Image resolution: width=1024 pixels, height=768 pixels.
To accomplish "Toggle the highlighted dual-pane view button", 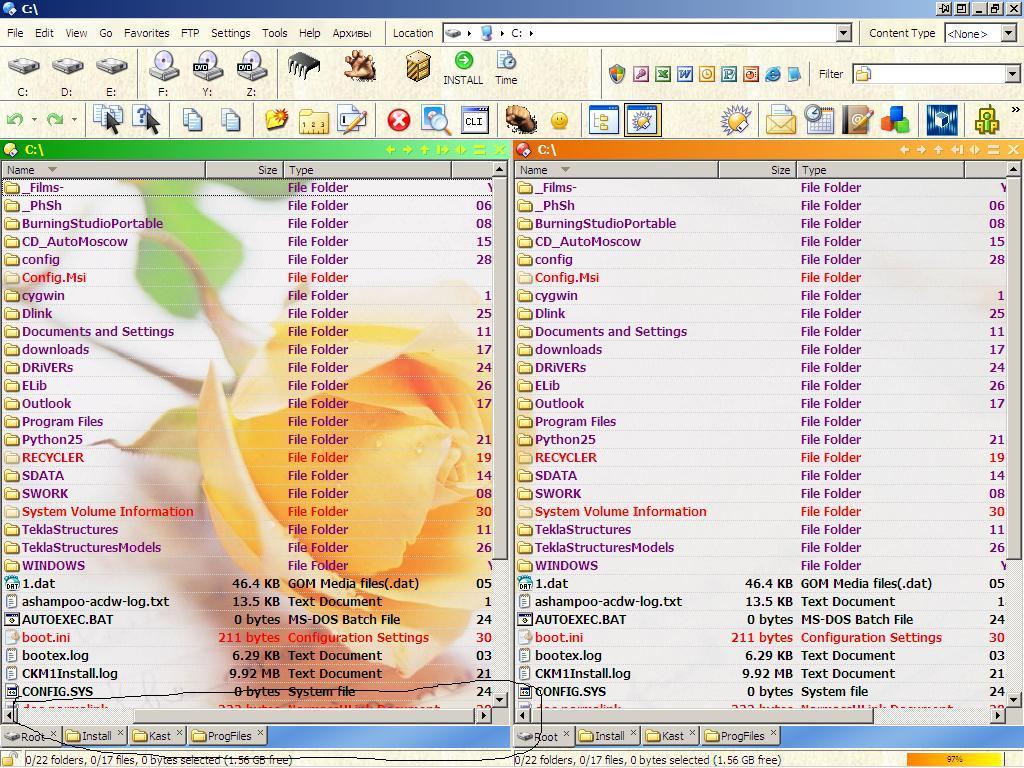I will (x=642, y=121).
